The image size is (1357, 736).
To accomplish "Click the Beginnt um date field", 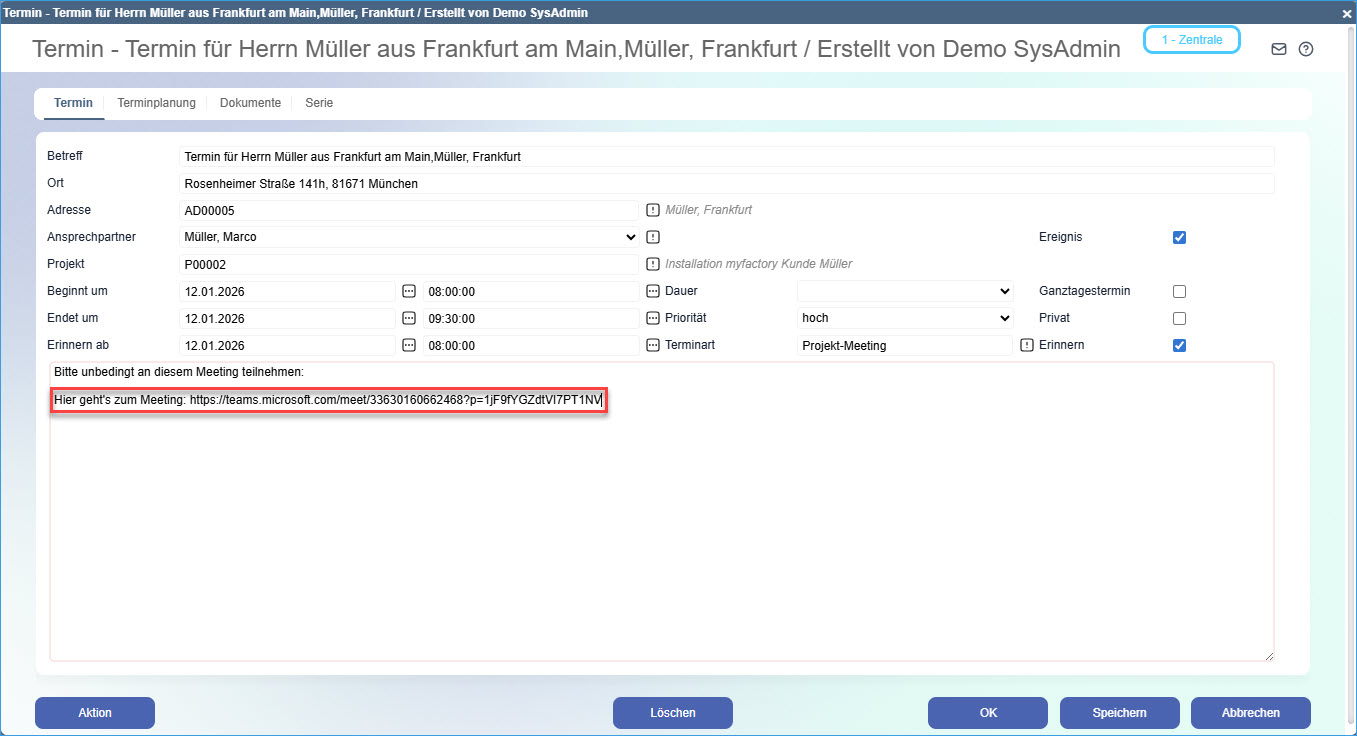I will click(288, 291).
